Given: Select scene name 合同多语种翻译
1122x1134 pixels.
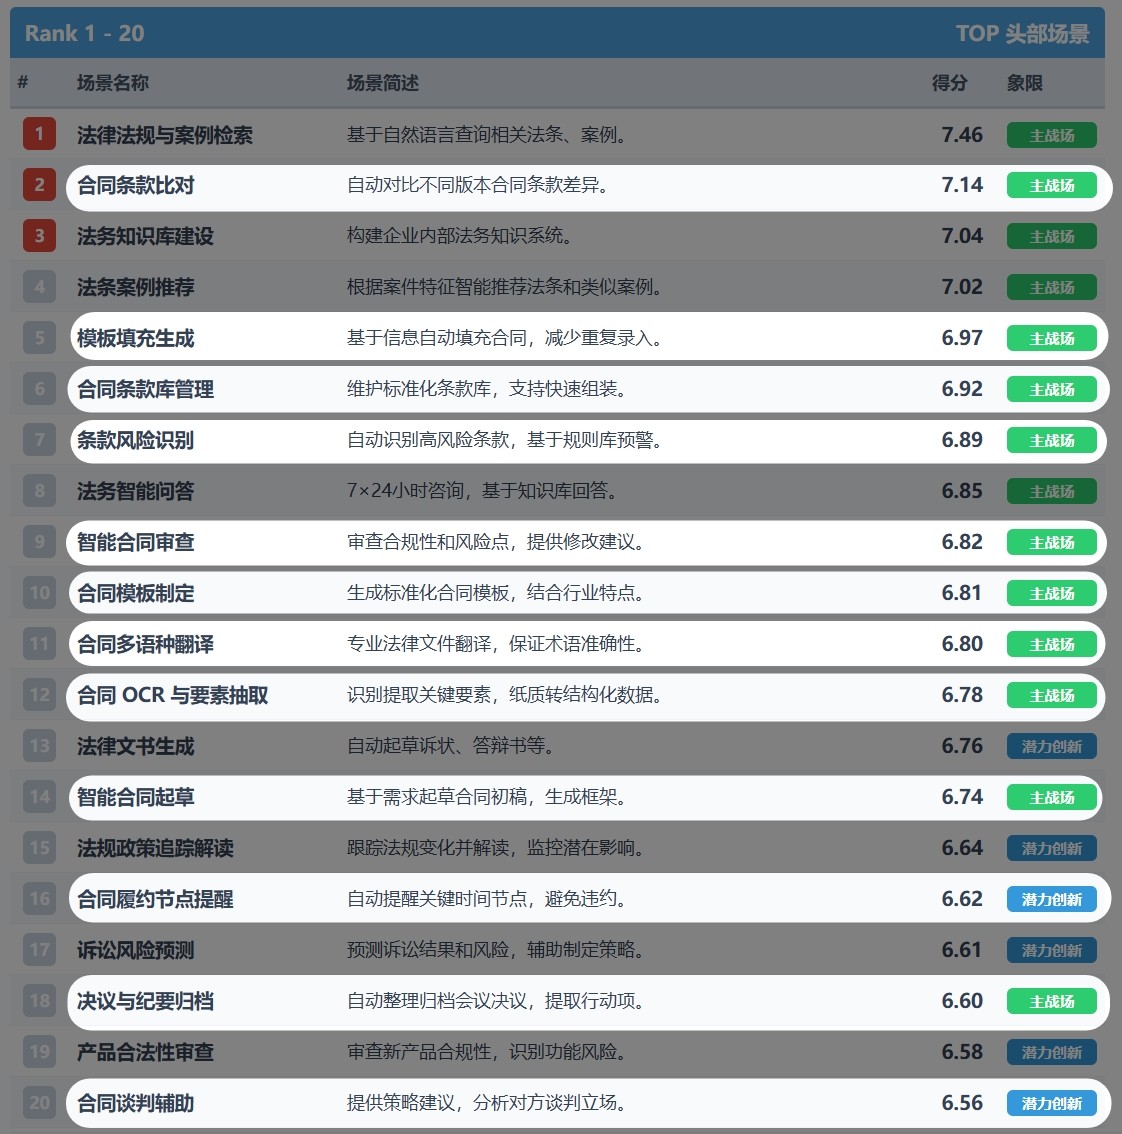Looking at the screenshot, I should [145, 644].
